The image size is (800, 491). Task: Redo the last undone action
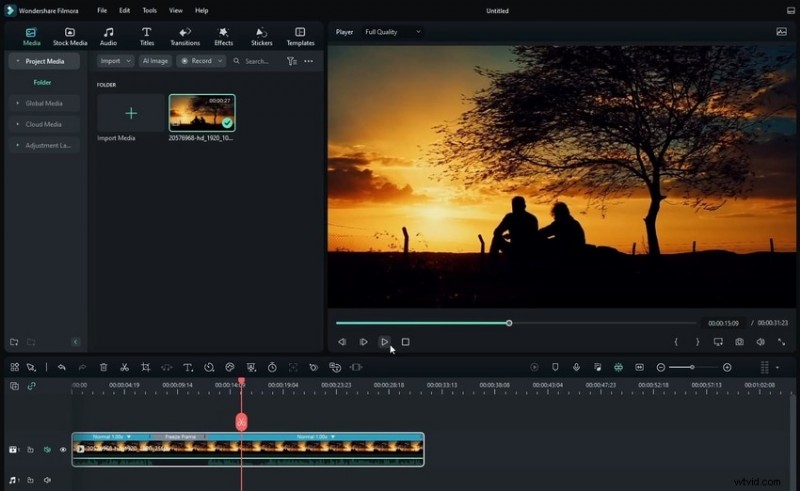point(82,367)
